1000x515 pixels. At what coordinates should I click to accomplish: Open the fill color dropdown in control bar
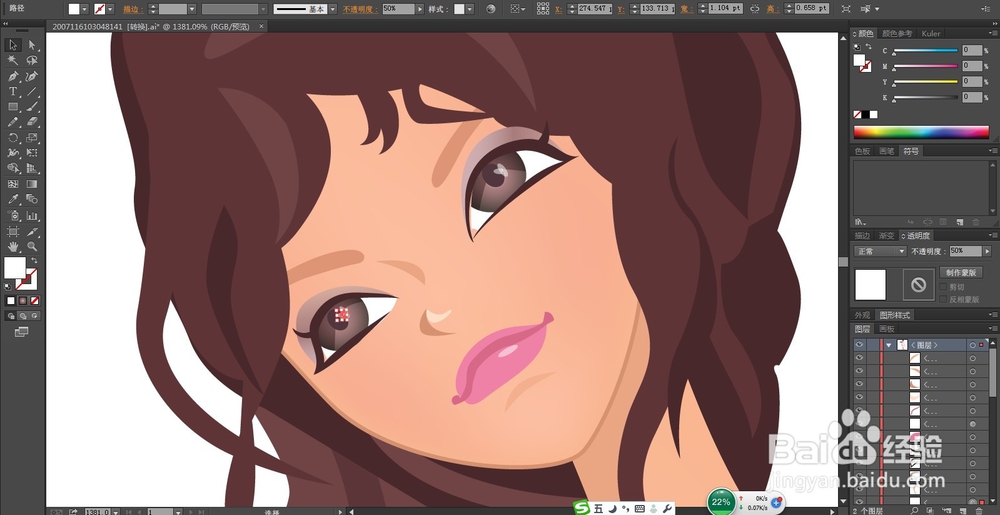point(85,9)
